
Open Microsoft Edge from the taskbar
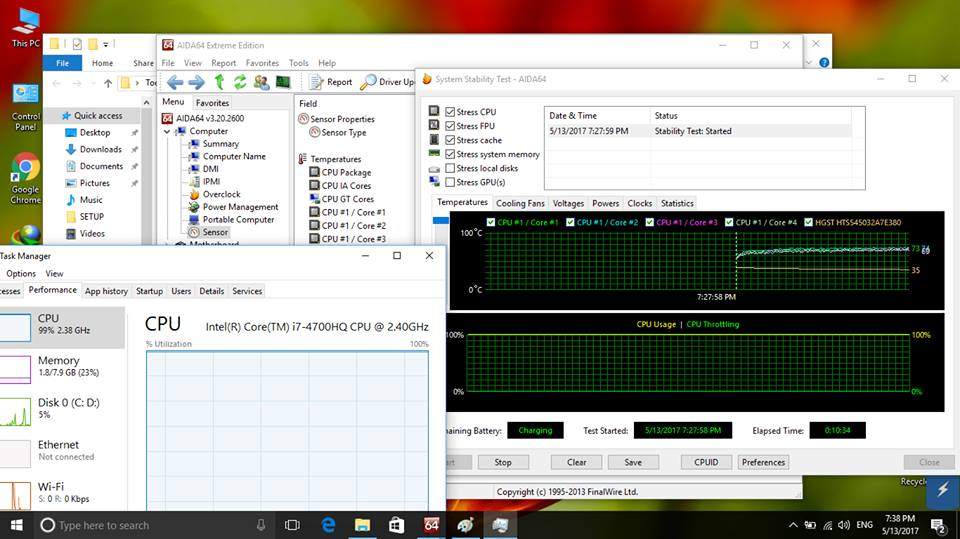tap(329, 525)
